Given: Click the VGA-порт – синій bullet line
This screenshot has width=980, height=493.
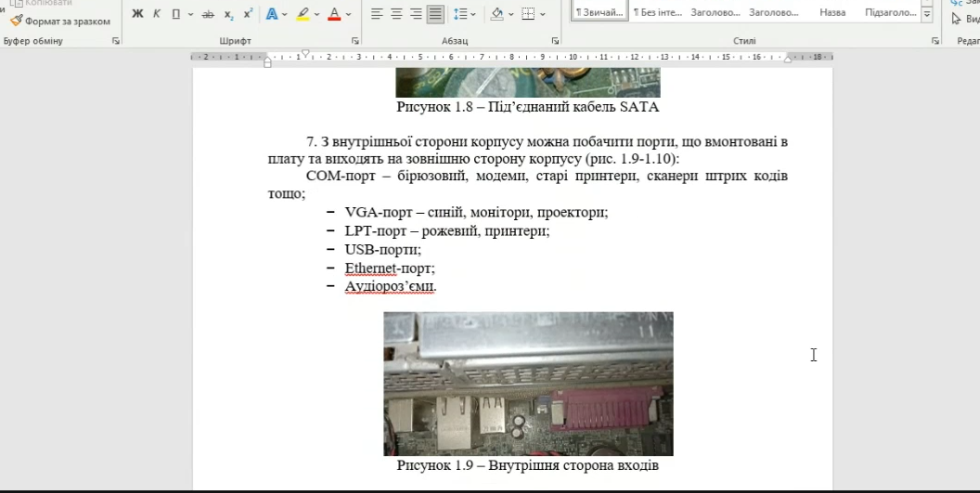Looking at the screenshot, I should tap(476, 212).
